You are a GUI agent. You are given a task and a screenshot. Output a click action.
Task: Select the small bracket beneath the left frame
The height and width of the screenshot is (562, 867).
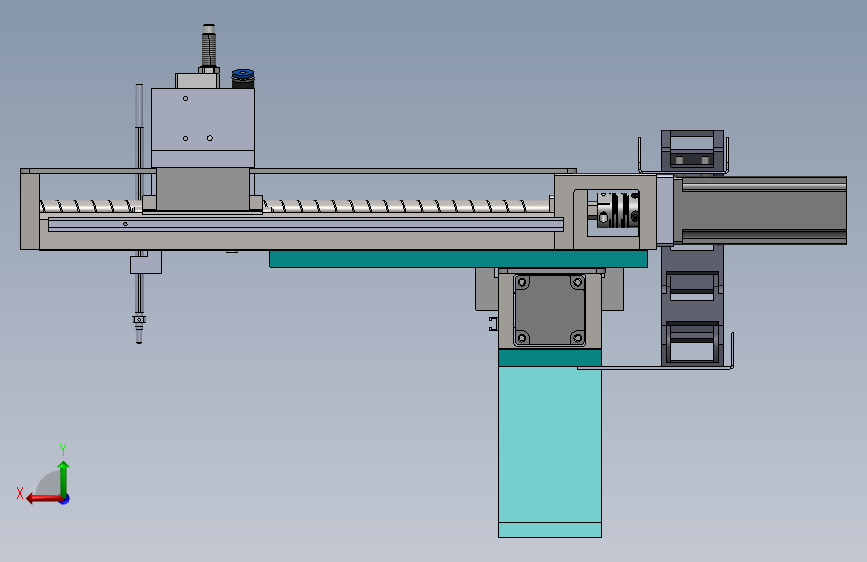click(146, 262)
